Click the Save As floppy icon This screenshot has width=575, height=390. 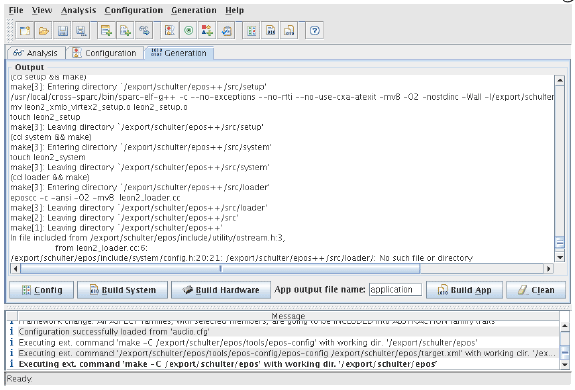coord(81,31)
